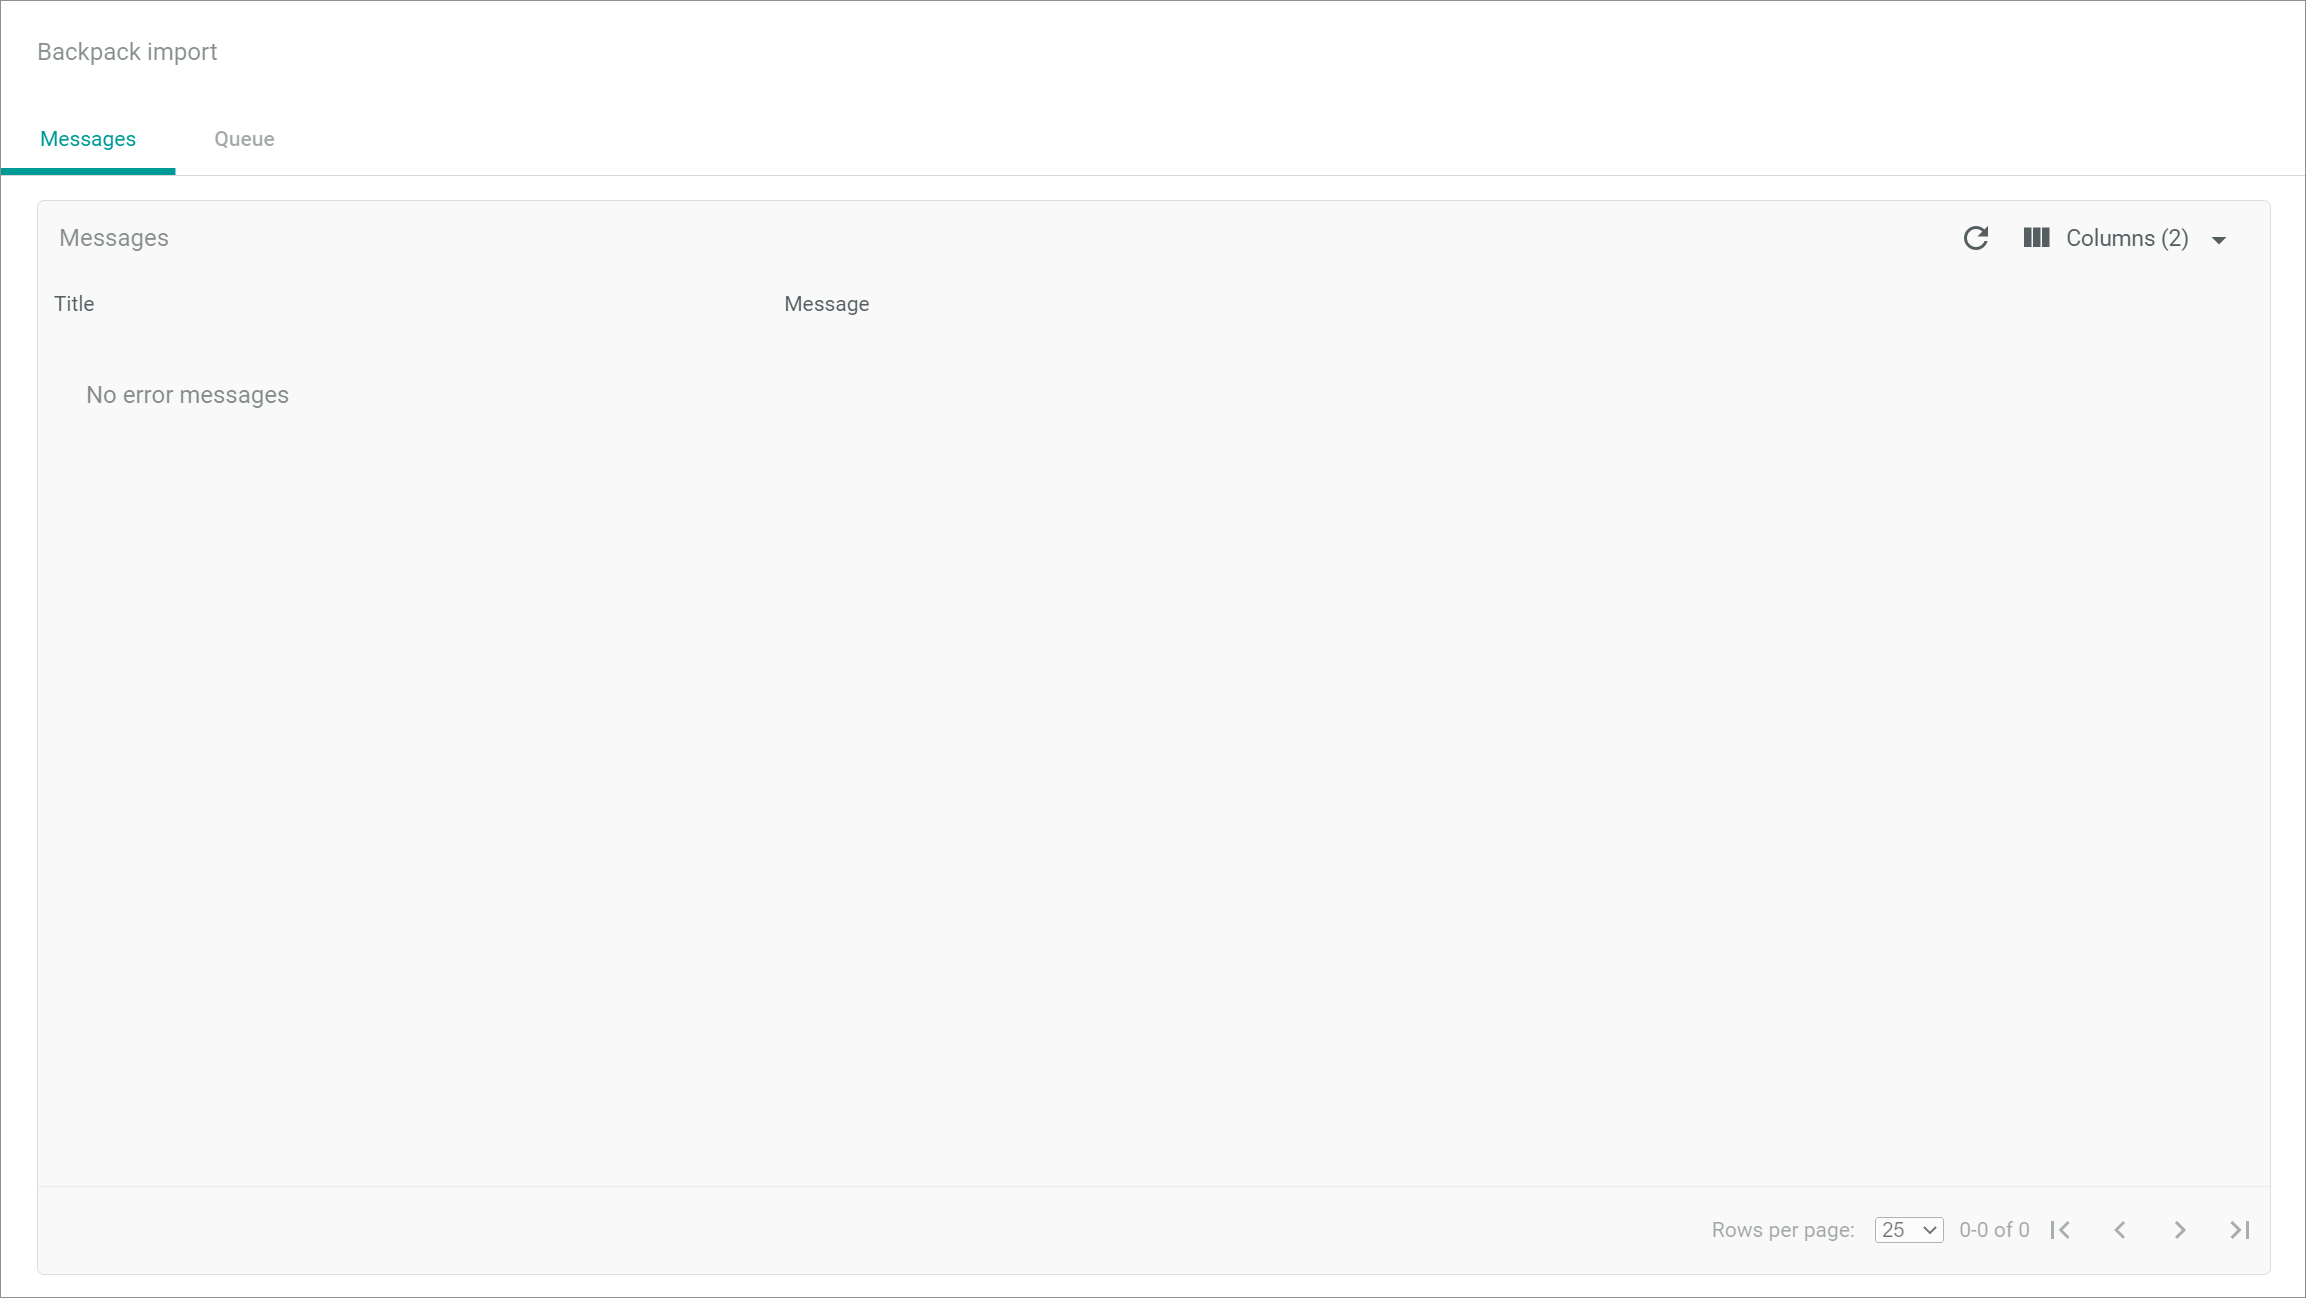Click the Messages panel title
Viewport: 2306px width, 1298px height.
[114, 238]
